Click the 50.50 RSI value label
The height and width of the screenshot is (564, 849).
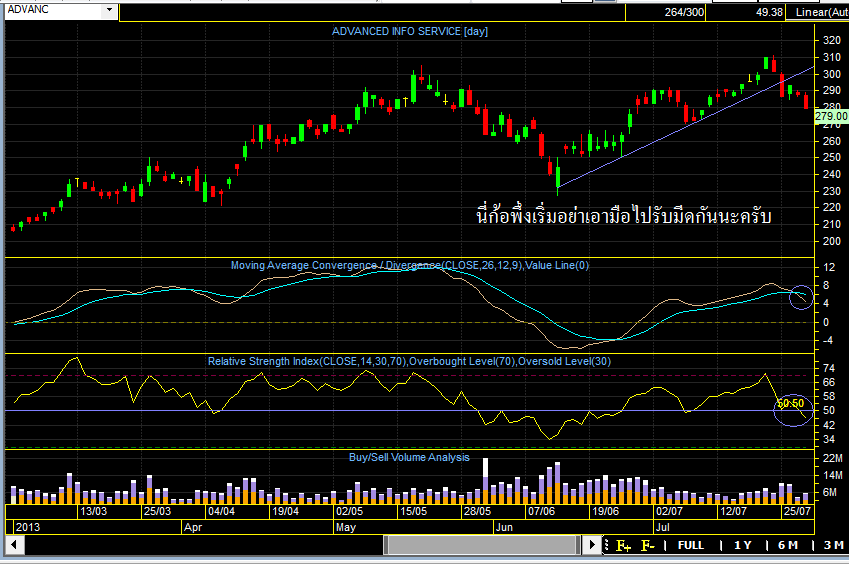pyautogui.click(x=791, y=403)
